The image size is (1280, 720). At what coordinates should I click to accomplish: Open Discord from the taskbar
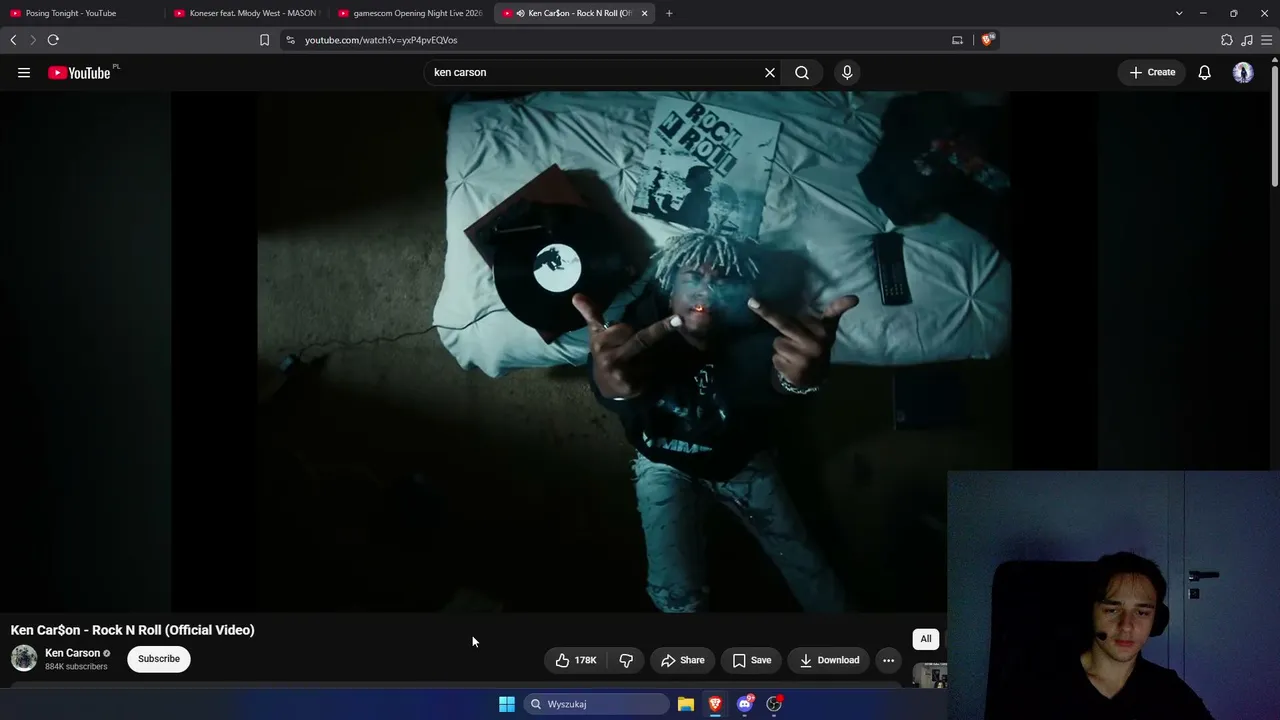745,704
